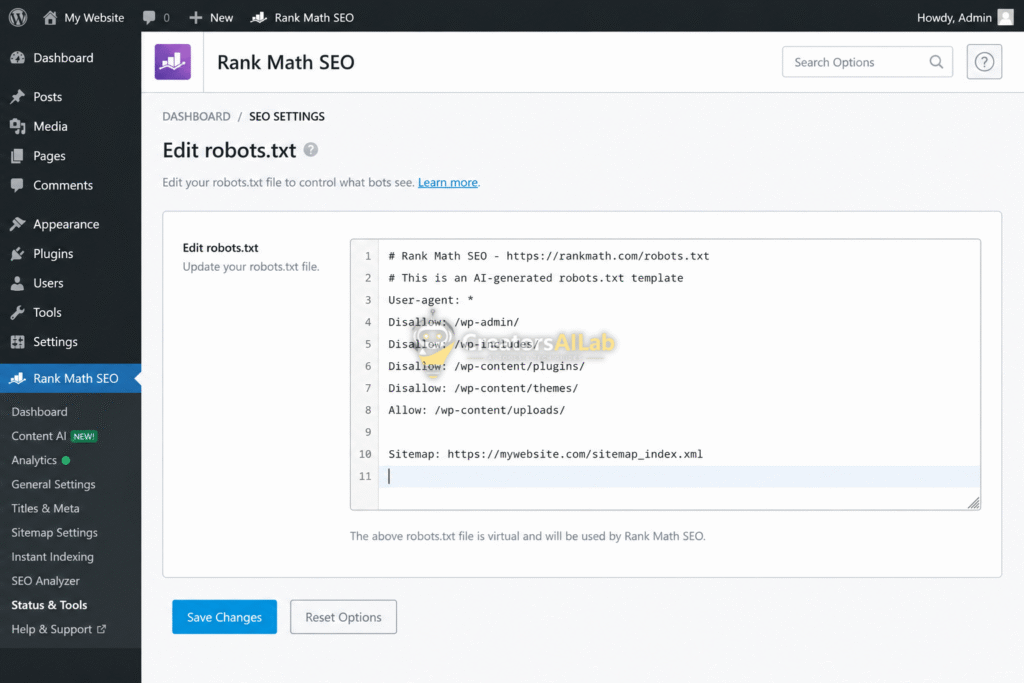Open Content AI submenu item
The image size is (1024, 683).
39,436
